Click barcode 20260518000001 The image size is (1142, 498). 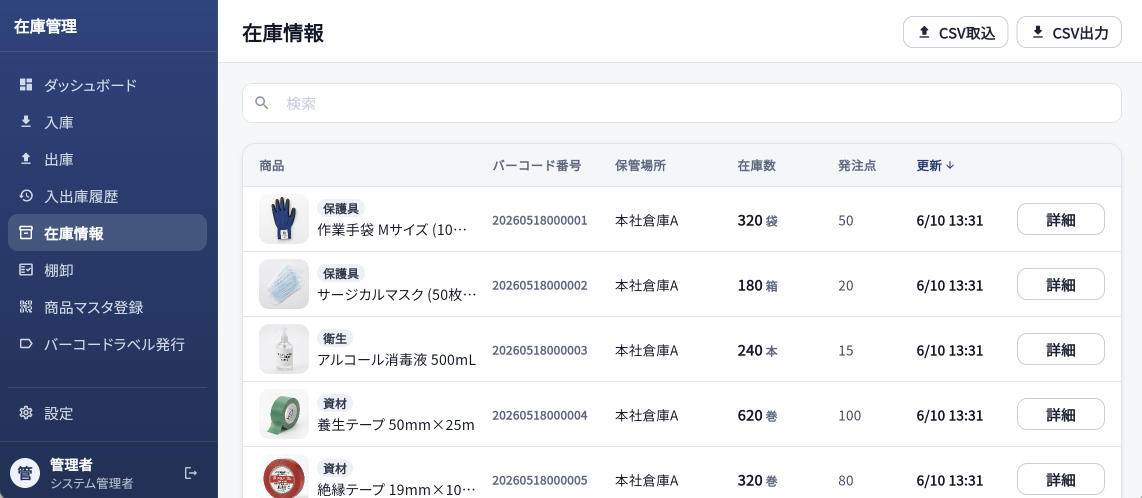click(x=540, y=220)
